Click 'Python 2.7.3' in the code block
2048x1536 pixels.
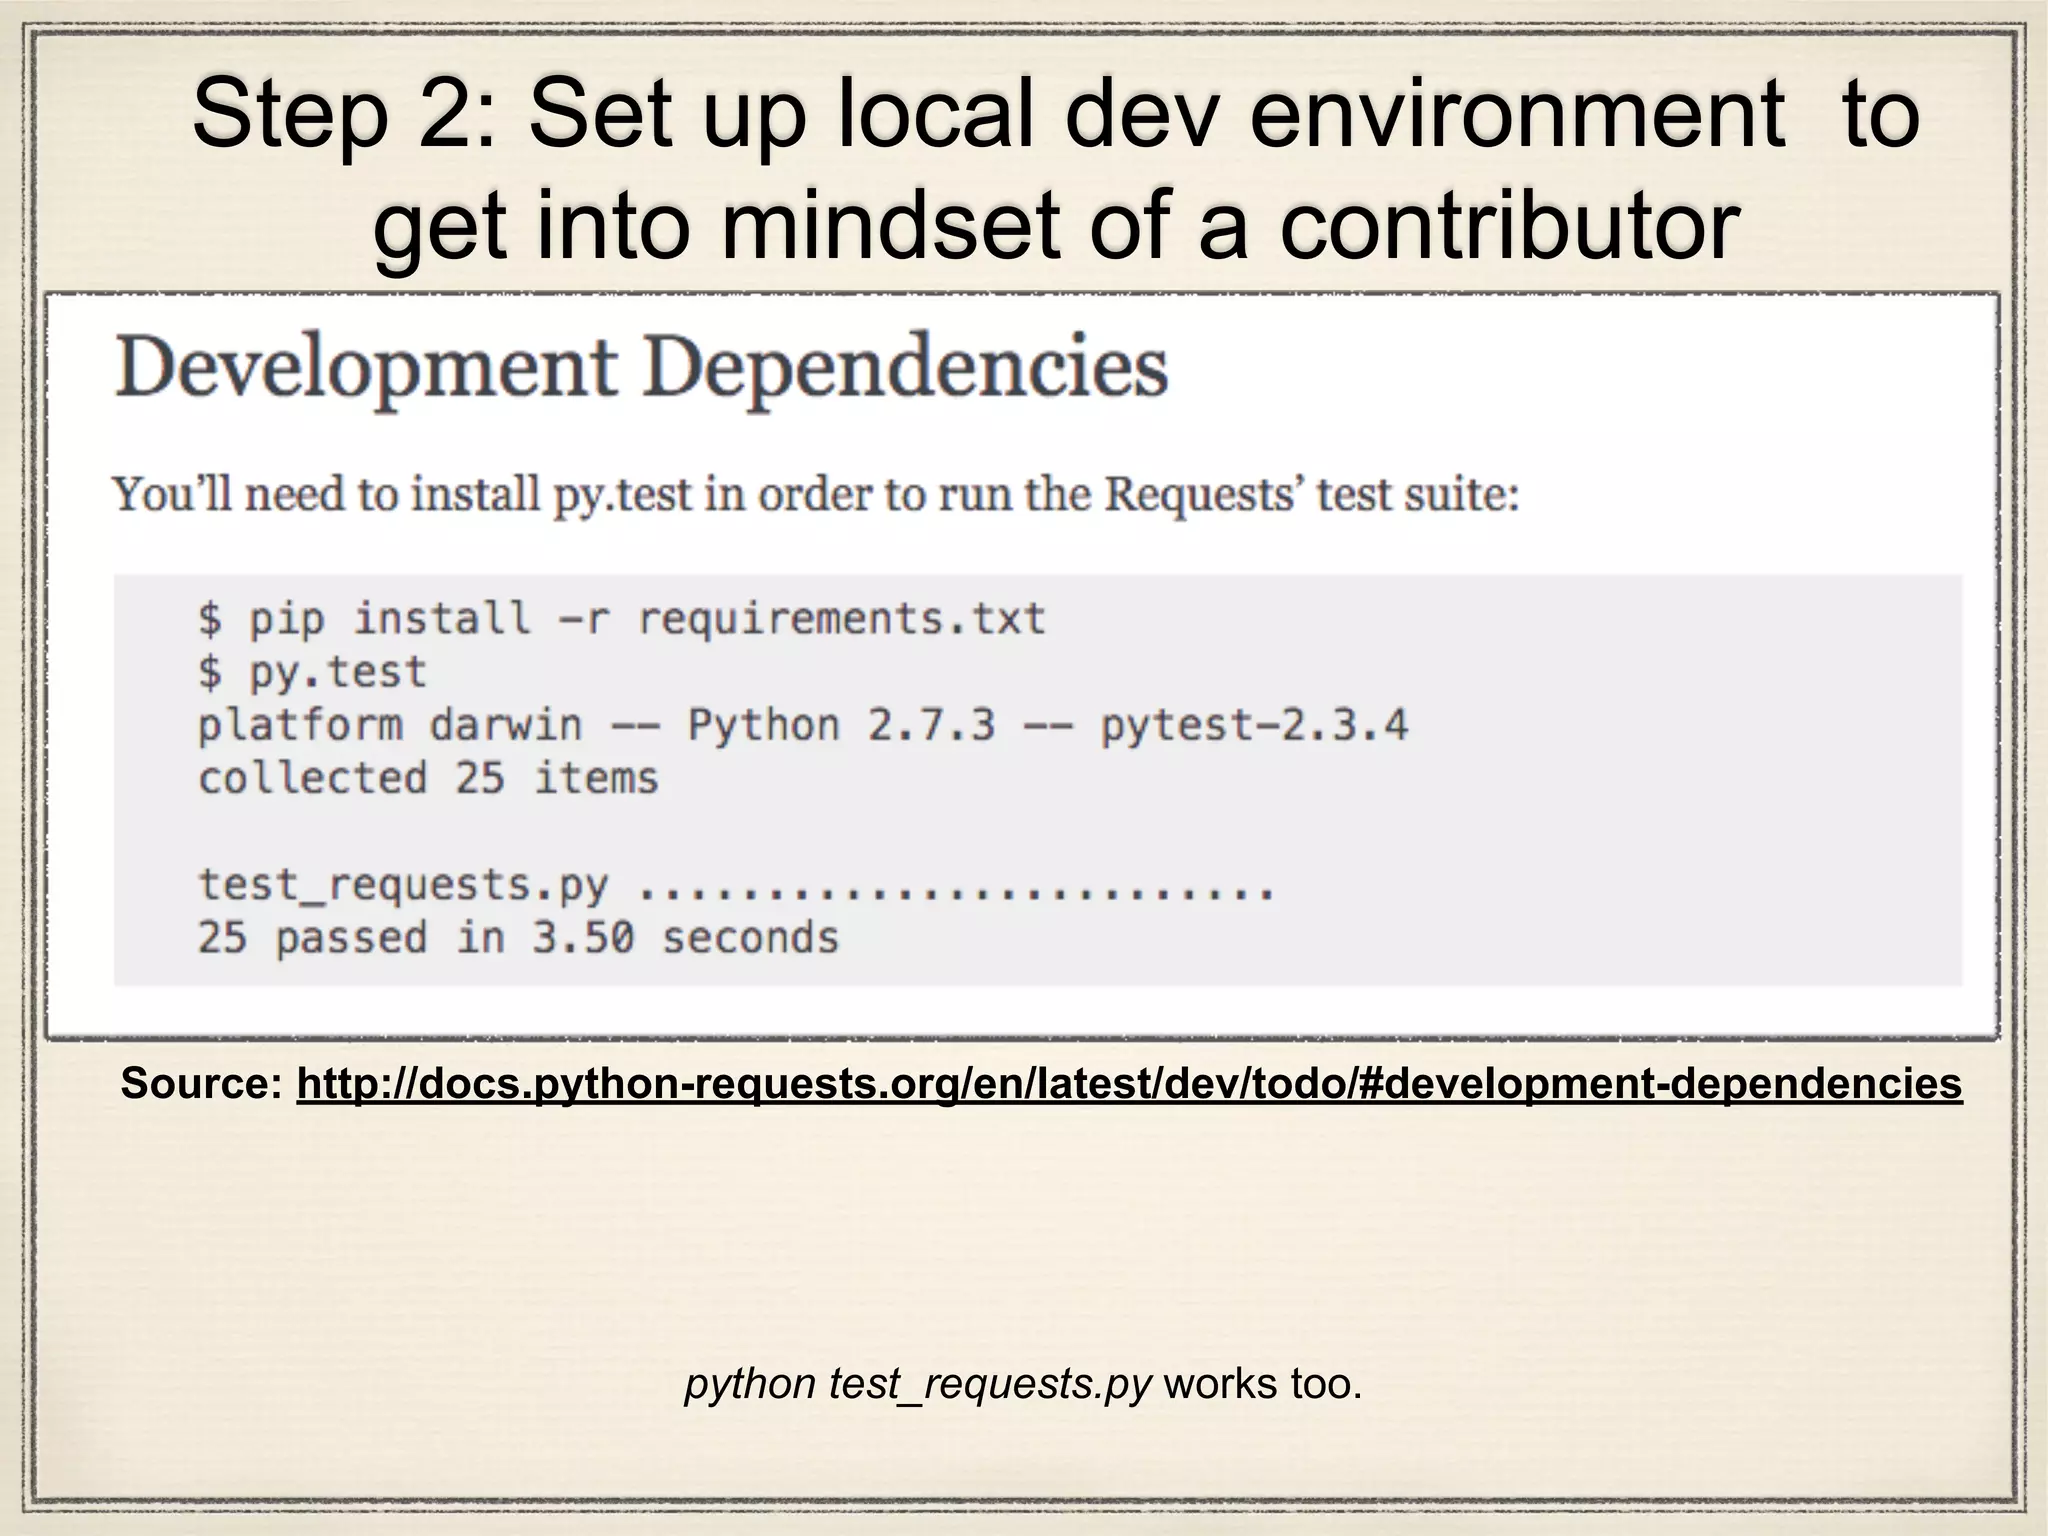click(841, 725)
